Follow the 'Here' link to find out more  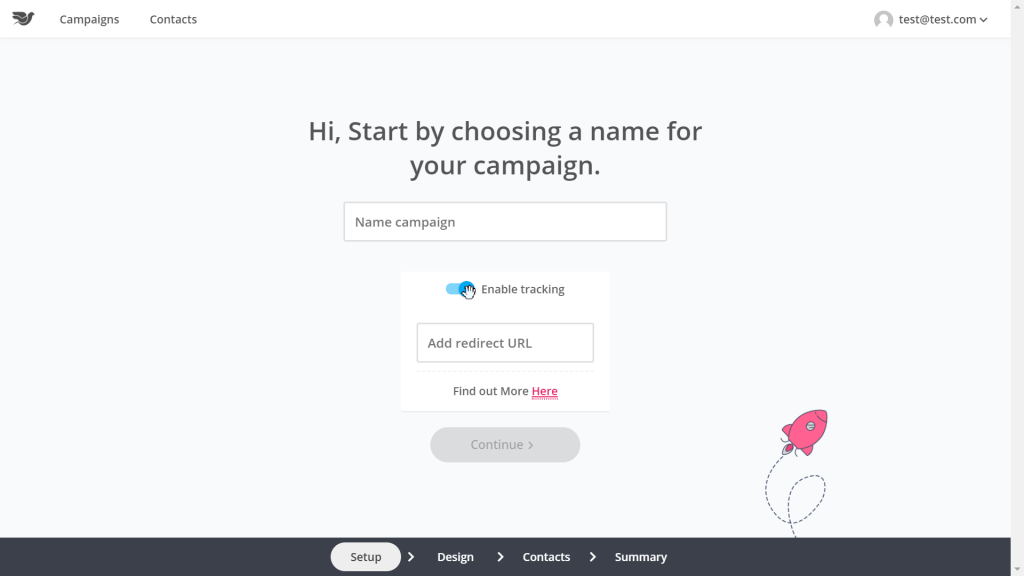[544, 391]
